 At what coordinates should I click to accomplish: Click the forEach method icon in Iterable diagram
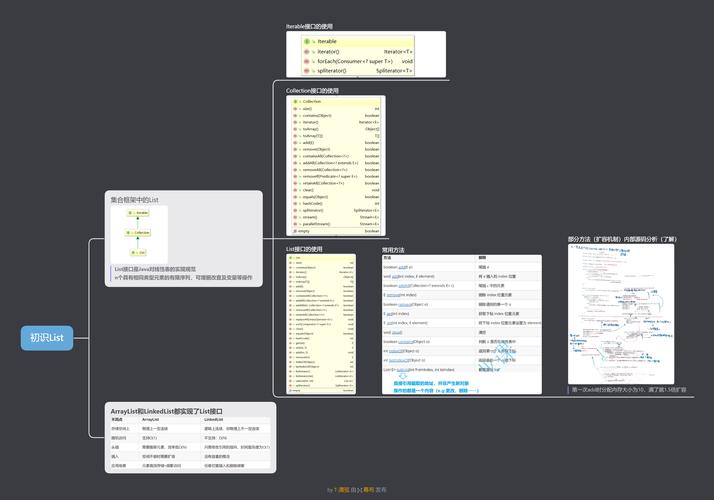pos(308,61)
